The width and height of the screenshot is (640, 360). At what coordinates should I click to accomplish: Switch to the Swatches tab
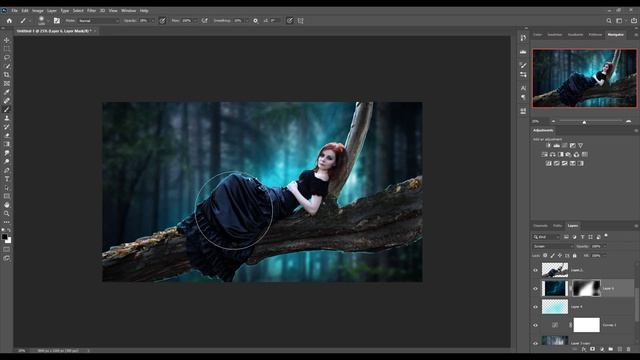point(555,35)
